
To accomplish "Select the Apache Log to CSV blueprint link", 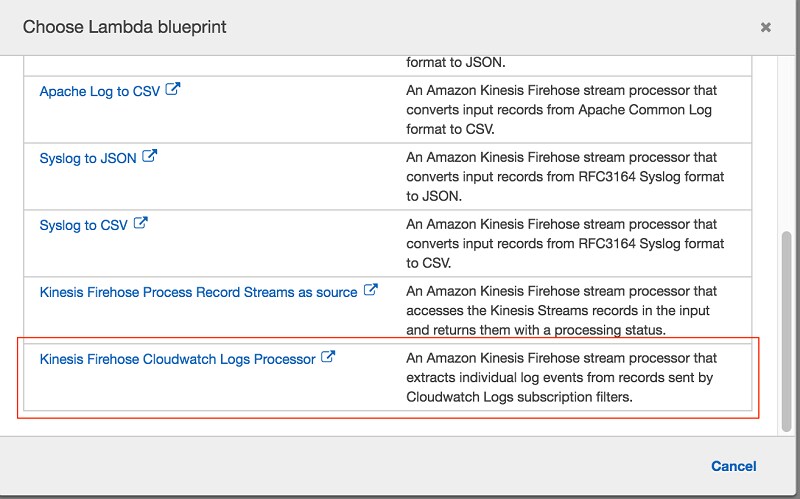I will tap(100, 91).
